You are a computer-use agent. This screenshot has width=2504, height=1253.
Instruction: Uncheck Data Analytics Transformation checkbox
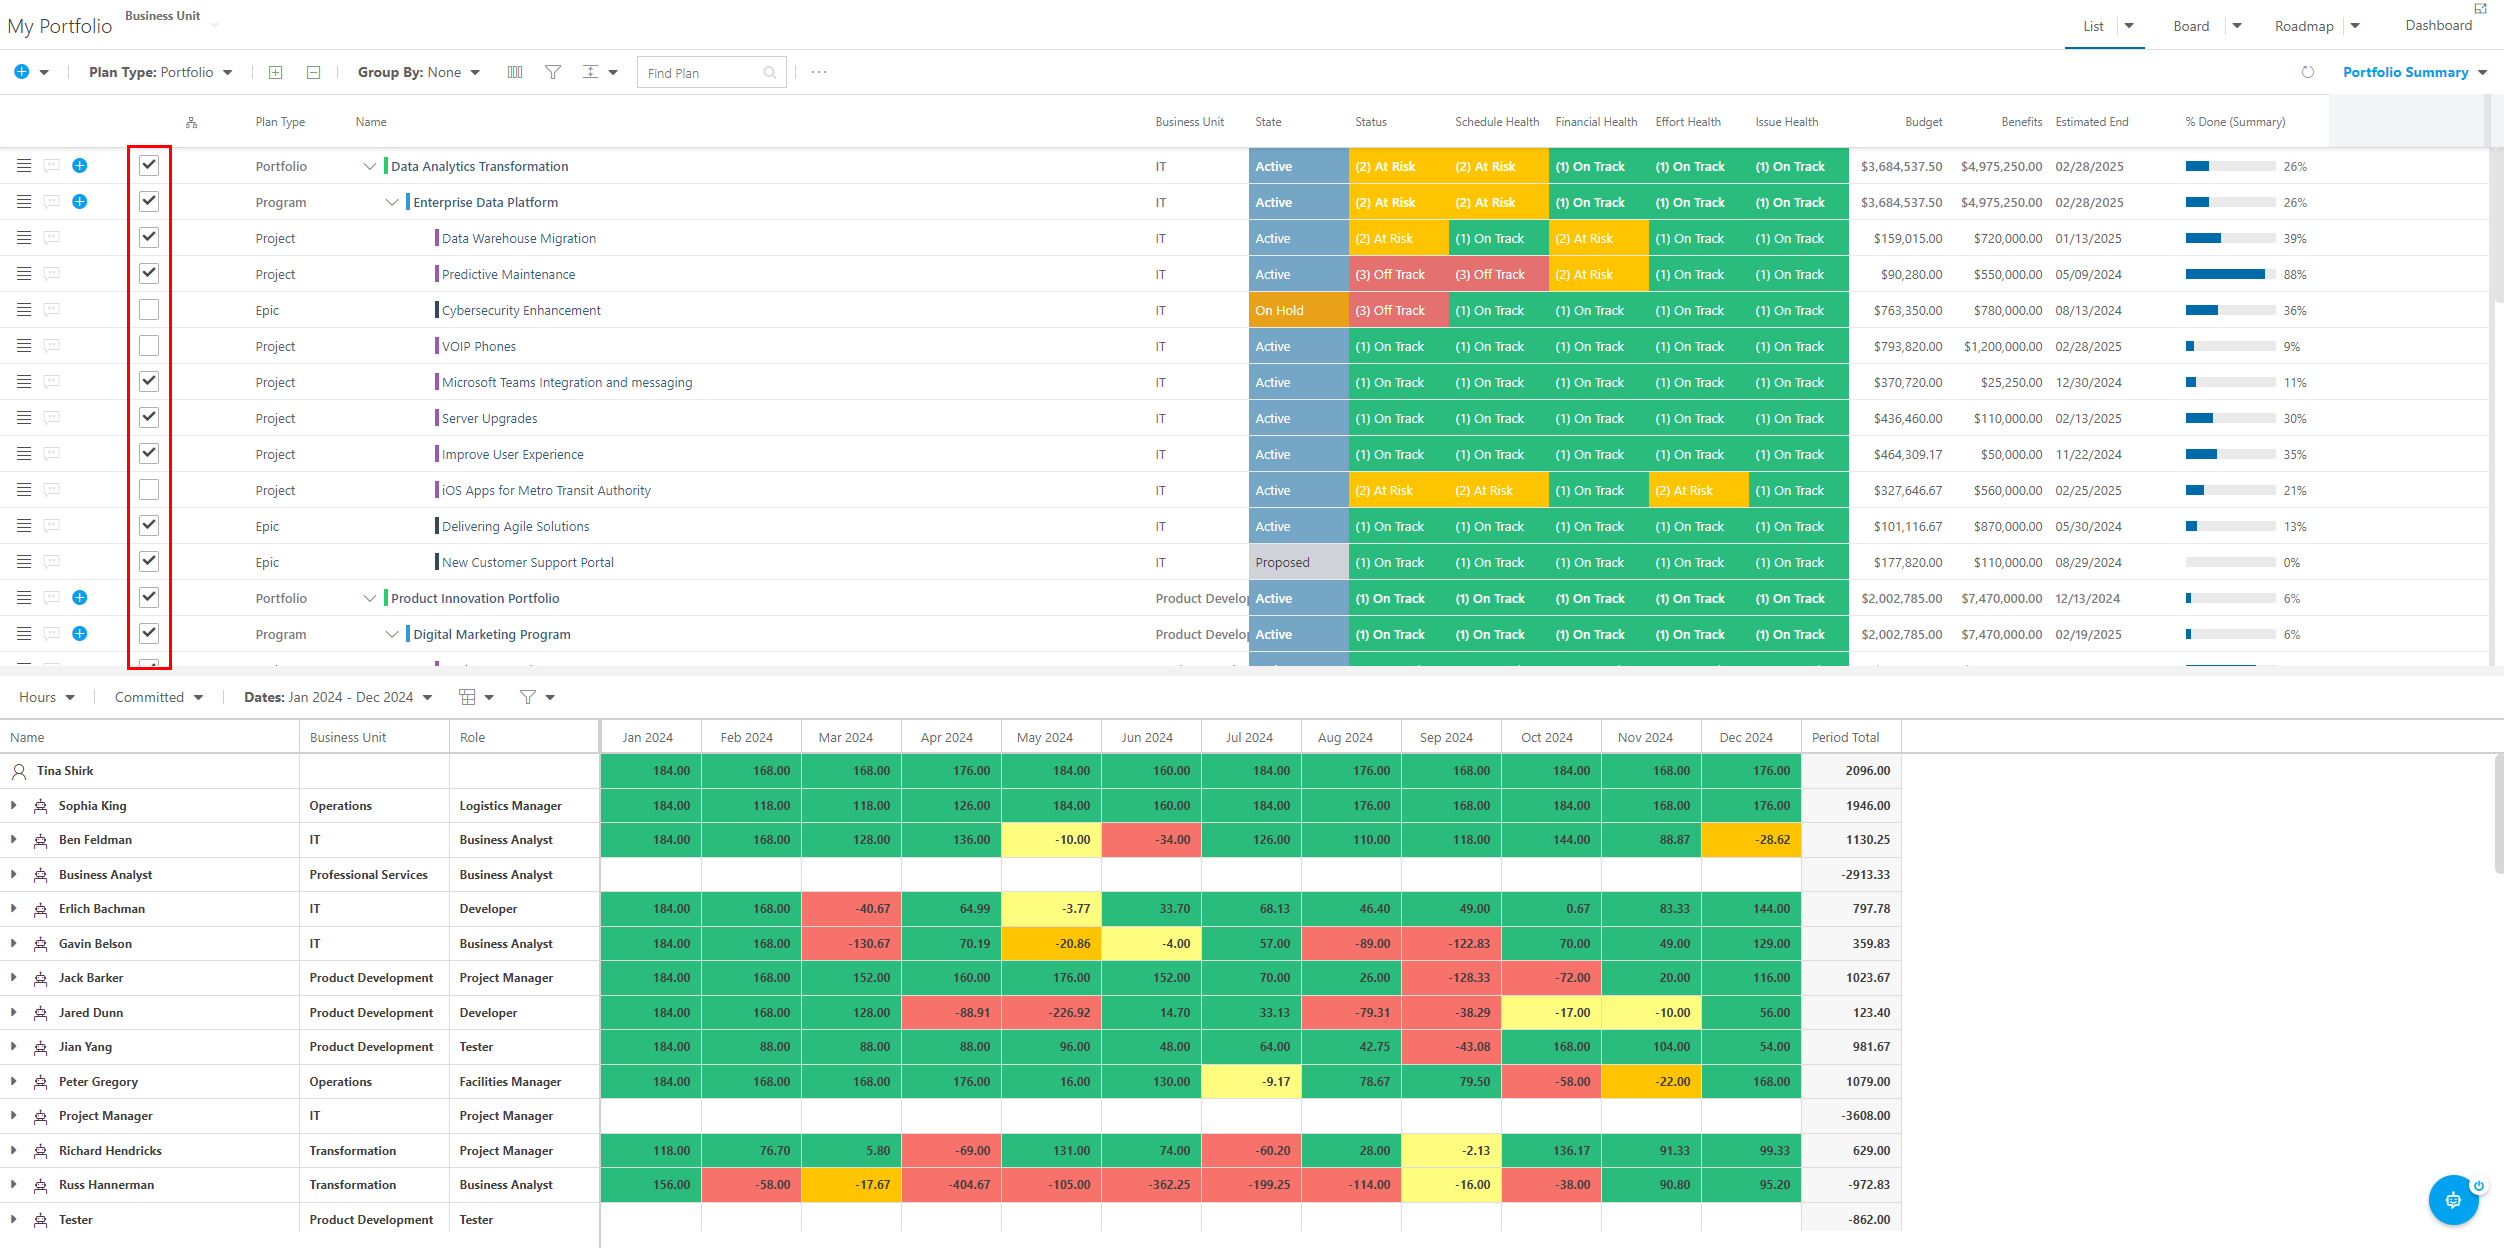point(149,166)
